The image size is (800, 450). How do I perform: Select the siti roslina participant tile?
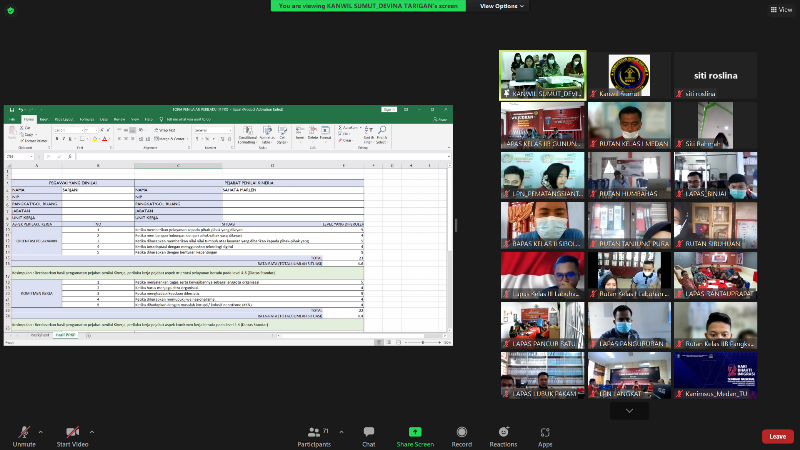coord(714,75)
